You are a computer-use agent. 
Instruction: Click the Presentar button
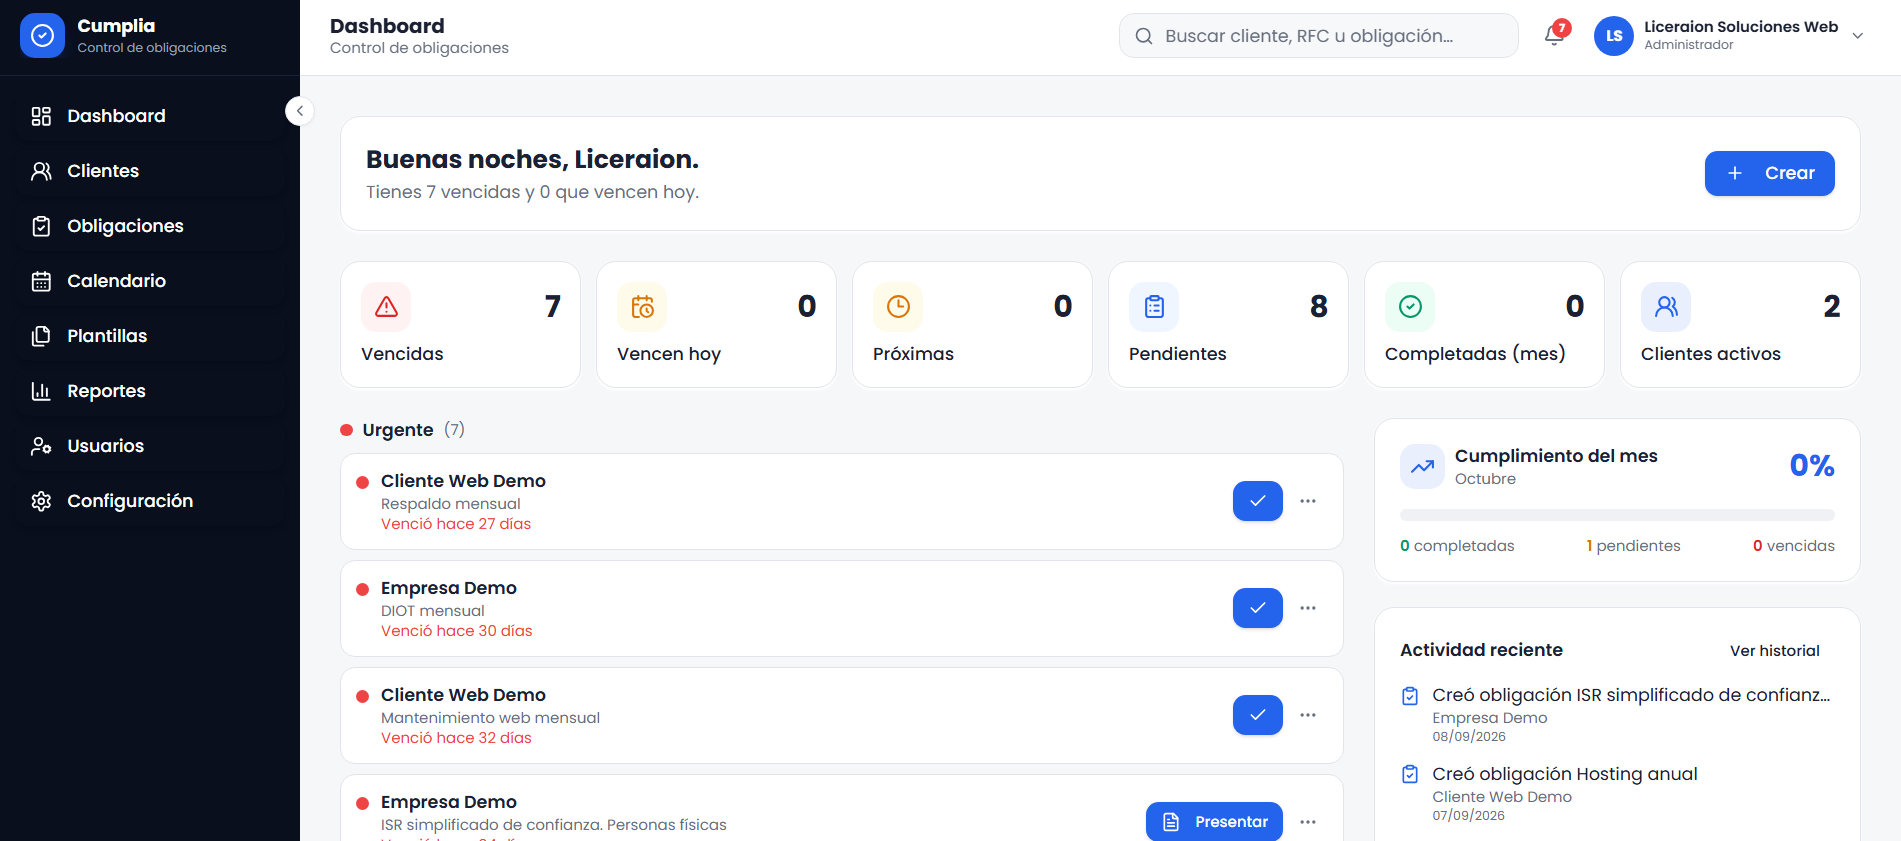(x=1214, y=822)
